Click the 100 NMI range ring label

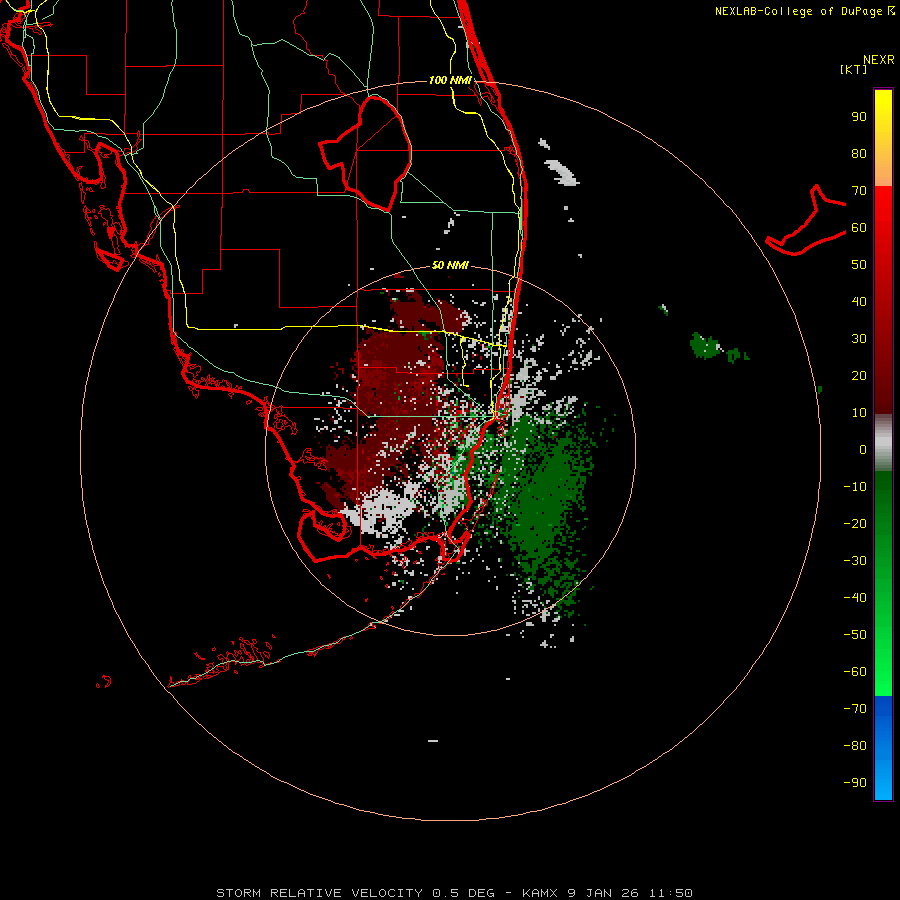pyautogui.click(x=450, y=80)
